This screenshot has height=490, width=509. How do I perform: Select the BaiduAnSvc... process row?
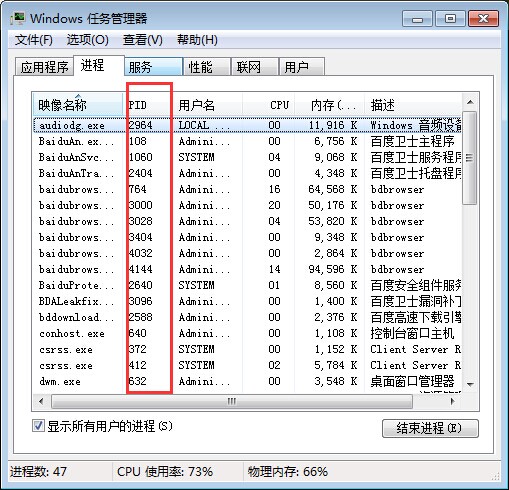point(247,157)
